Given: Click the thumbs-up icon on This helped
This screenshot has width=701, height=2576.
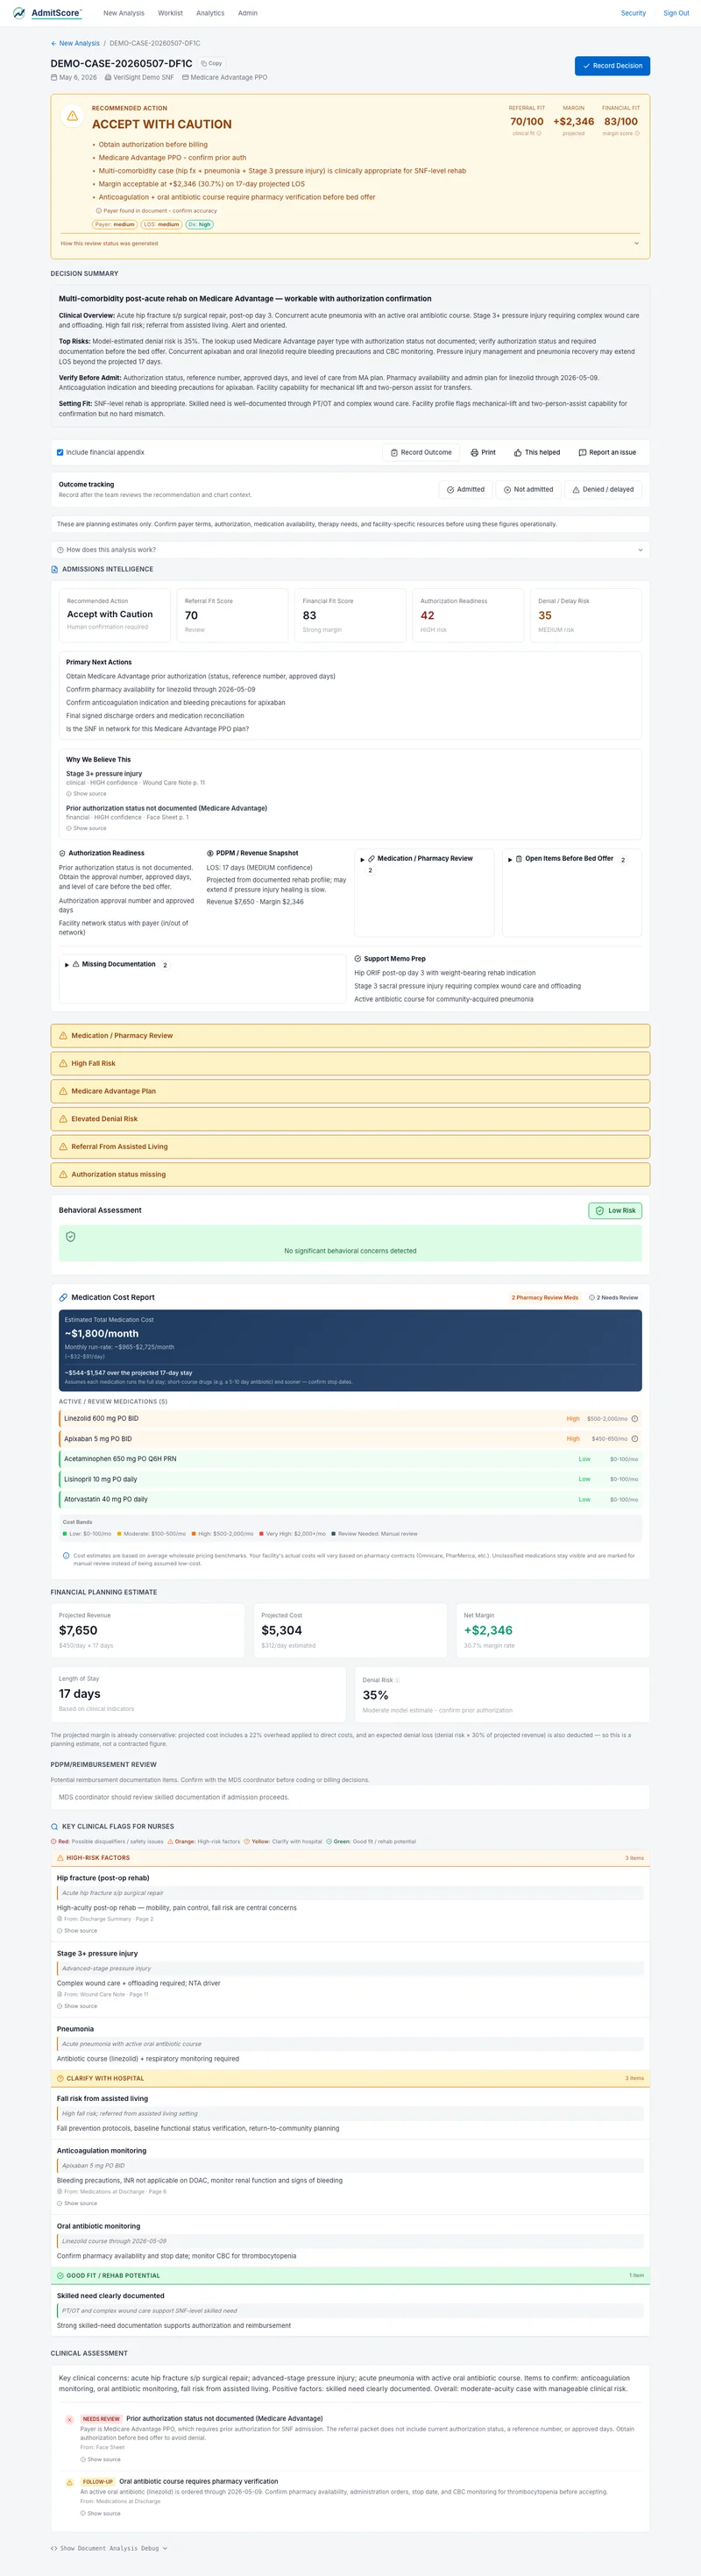Looking at the screenshot, I should point(518,452).
